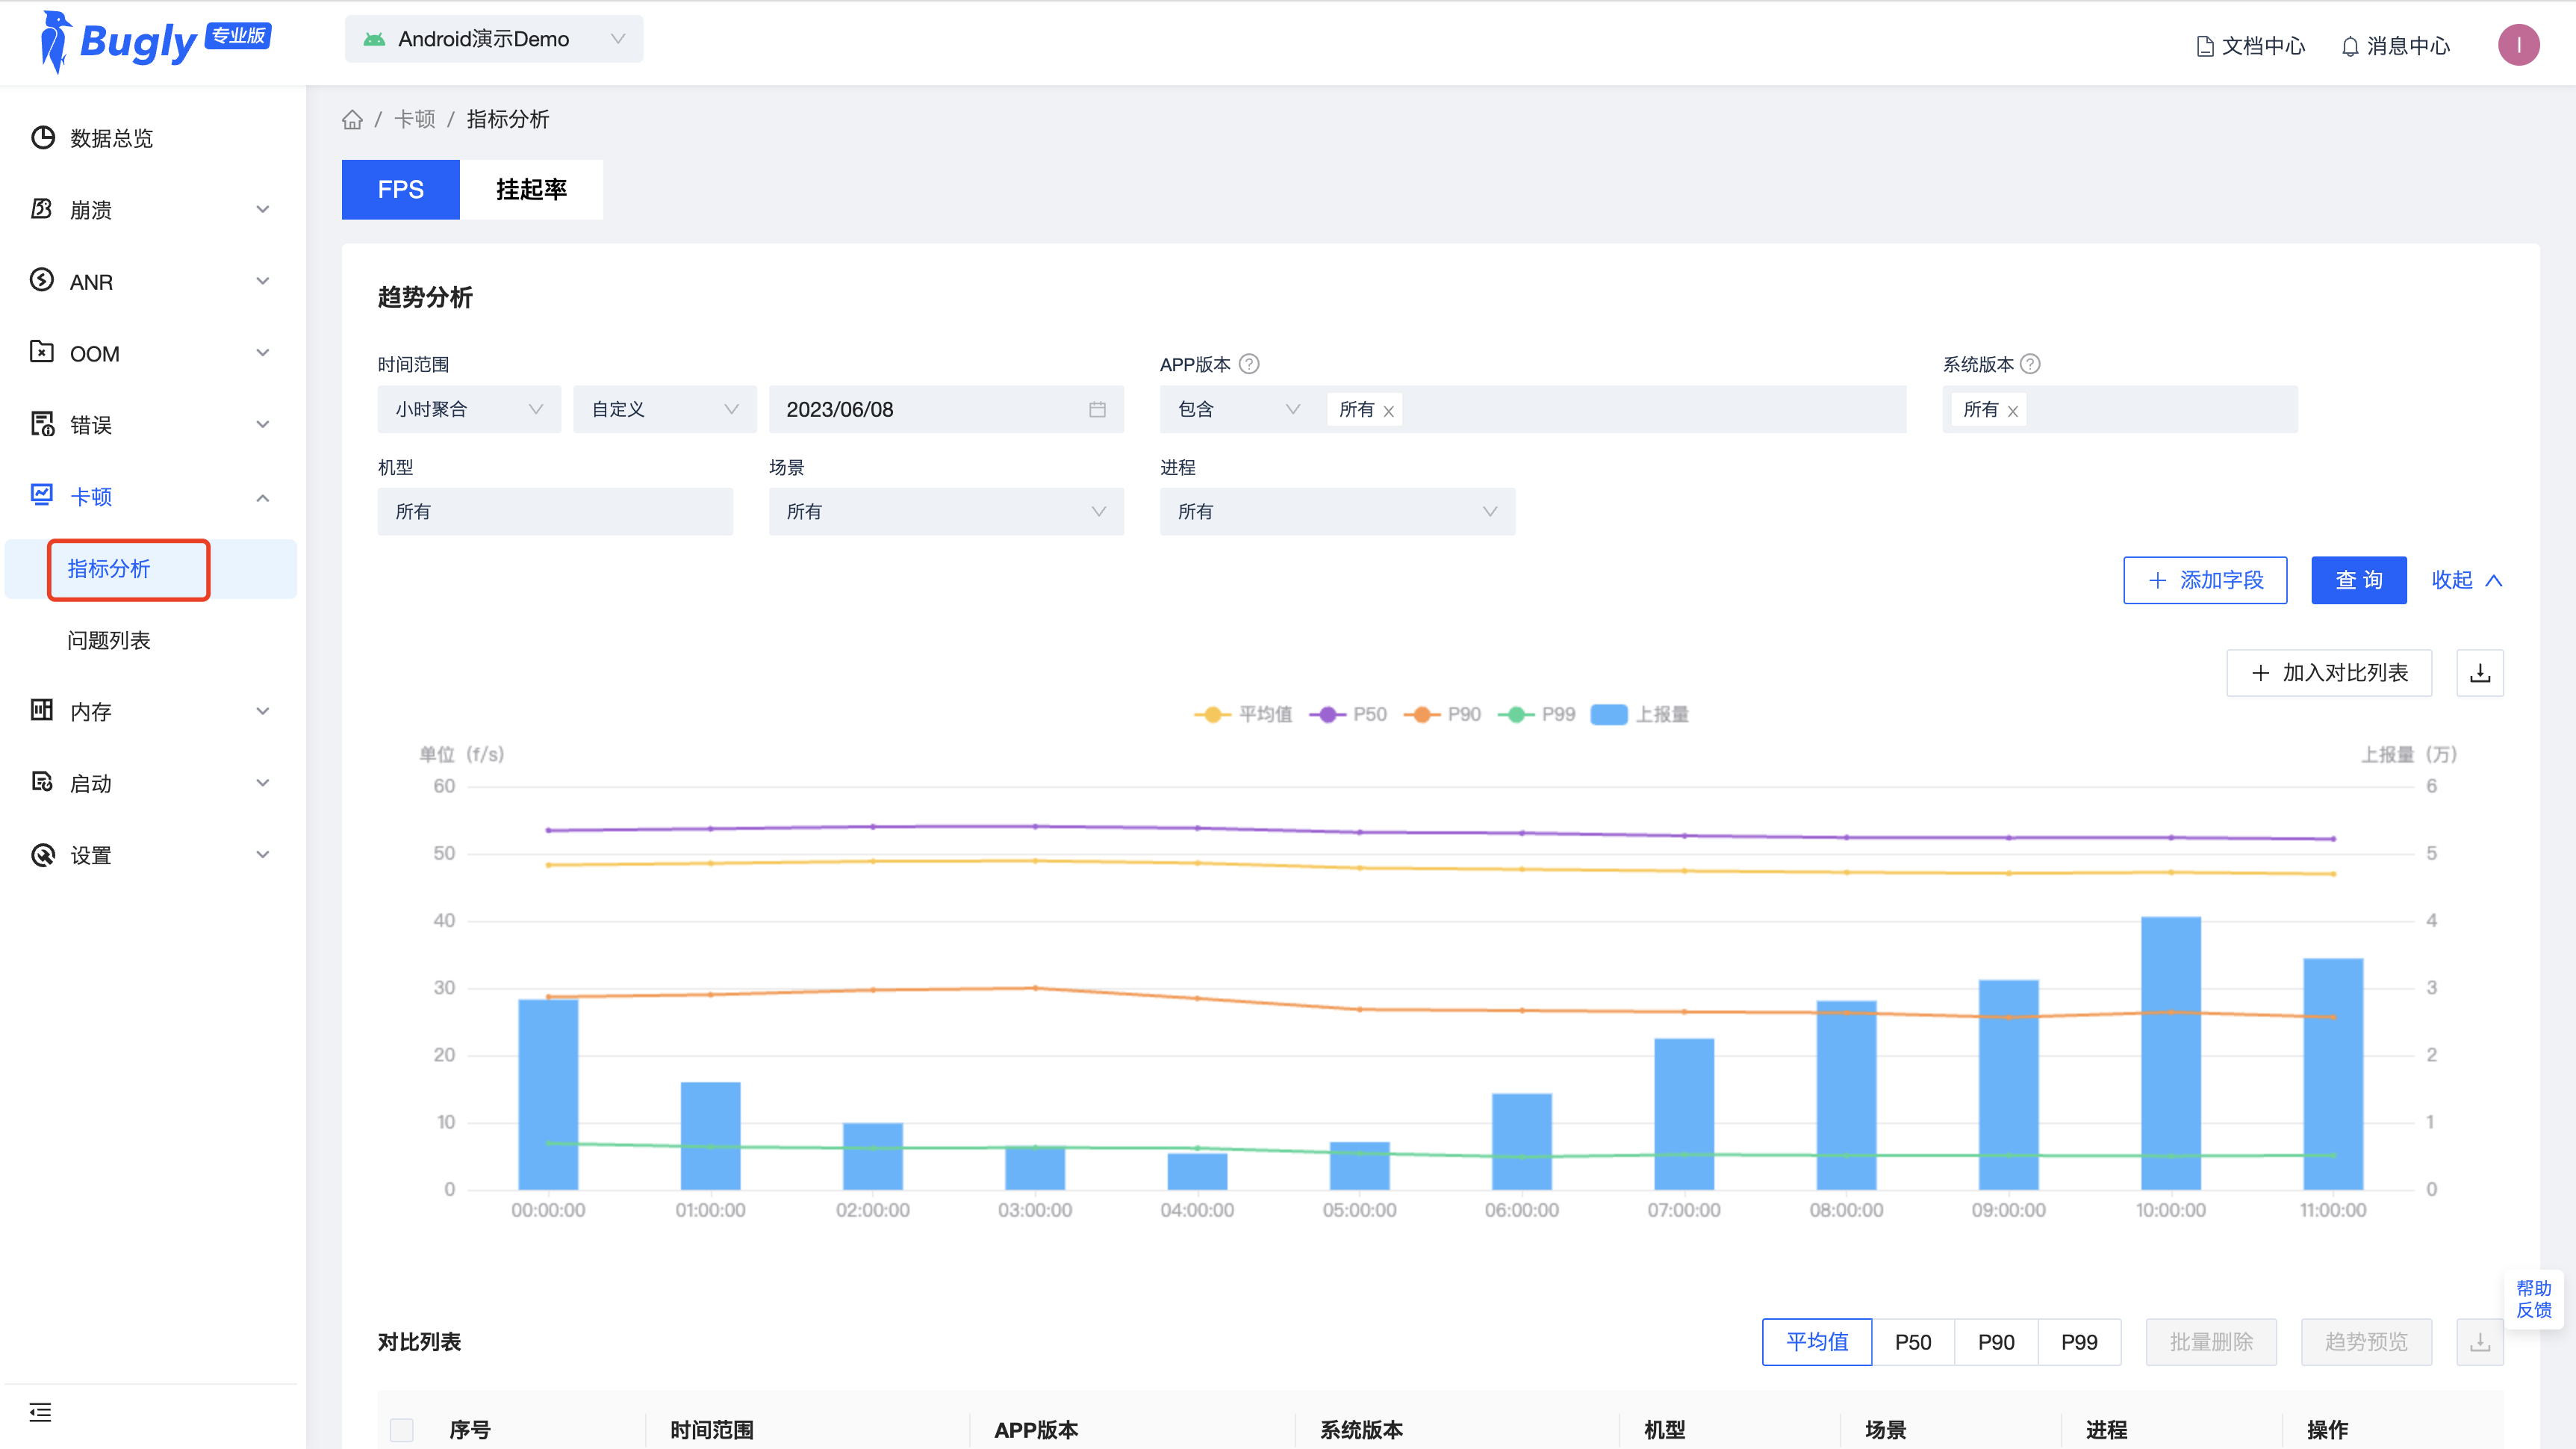Remove 所有 tag in 系统版本 field

point(2013,411)
